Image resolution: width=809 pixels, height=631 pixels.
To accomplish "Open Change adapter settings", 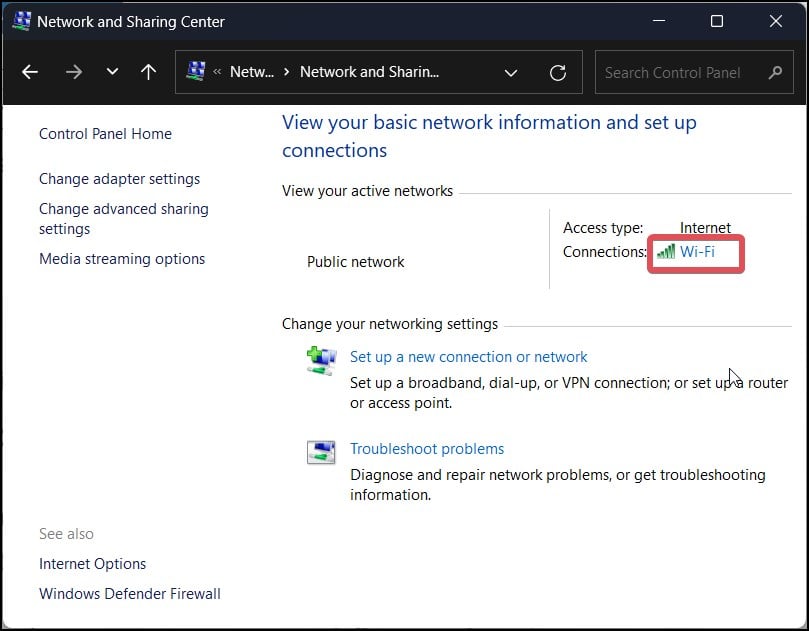I will coord(119,179).
